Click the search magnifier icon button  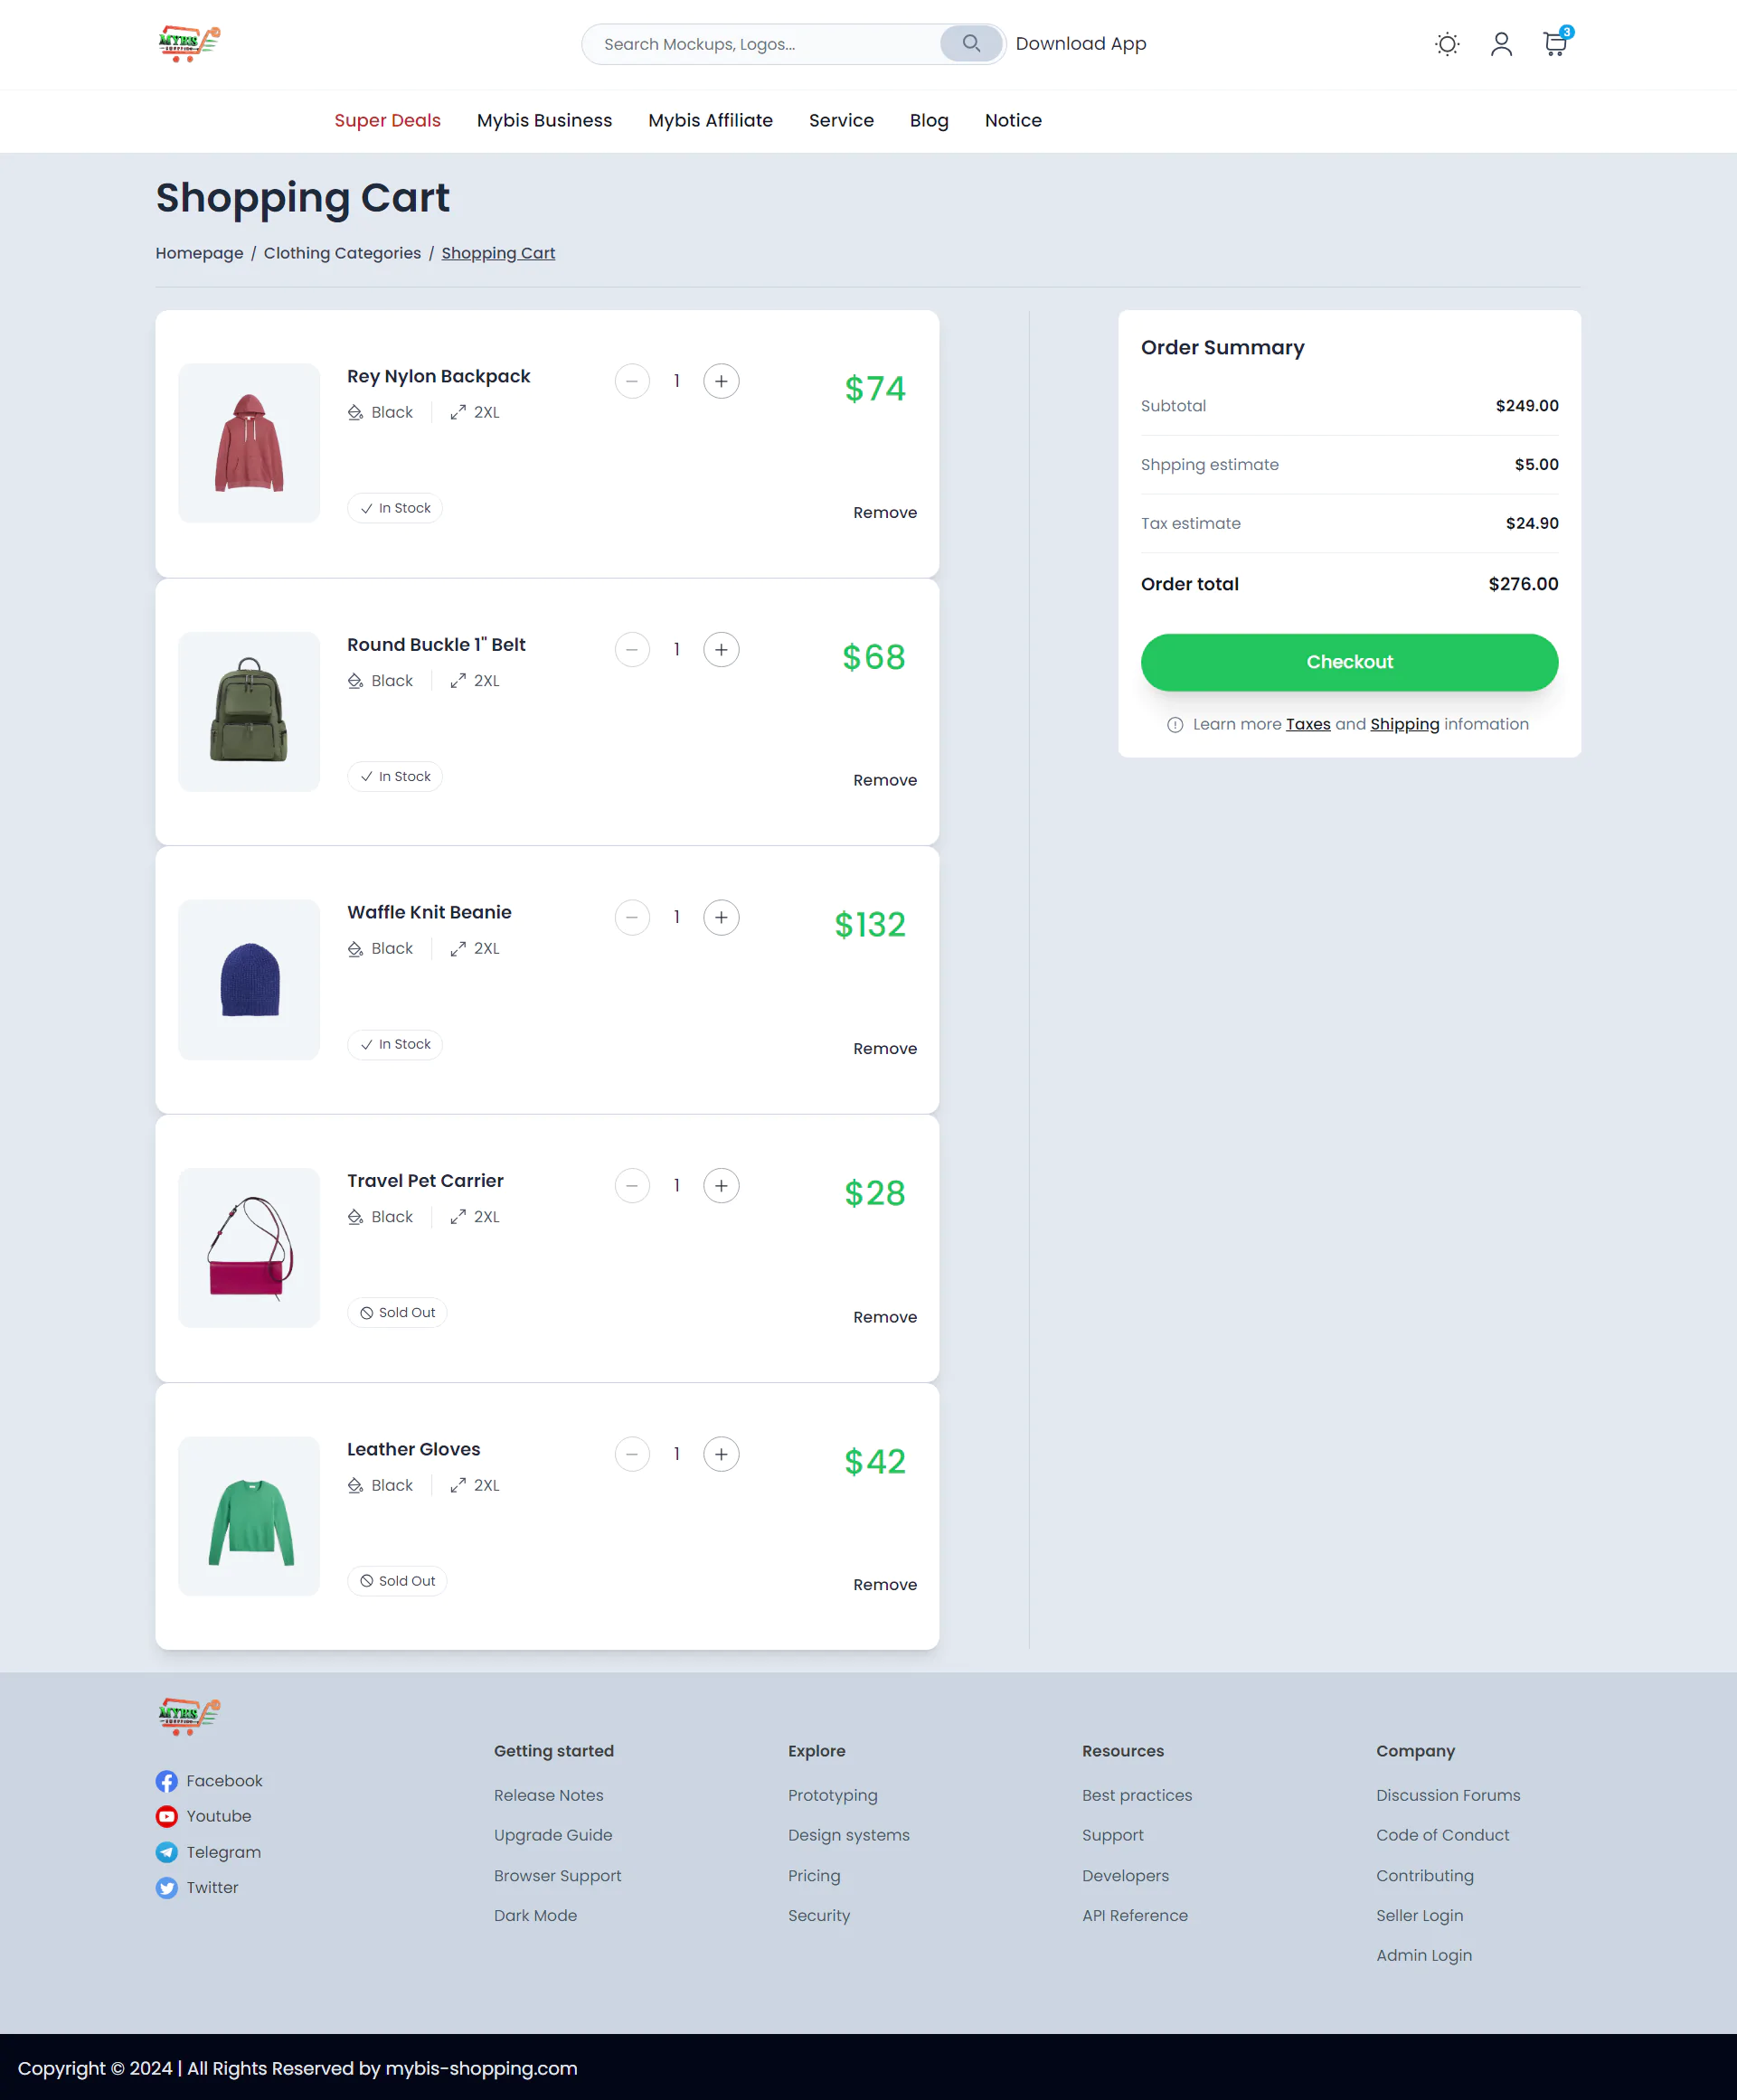970,44
